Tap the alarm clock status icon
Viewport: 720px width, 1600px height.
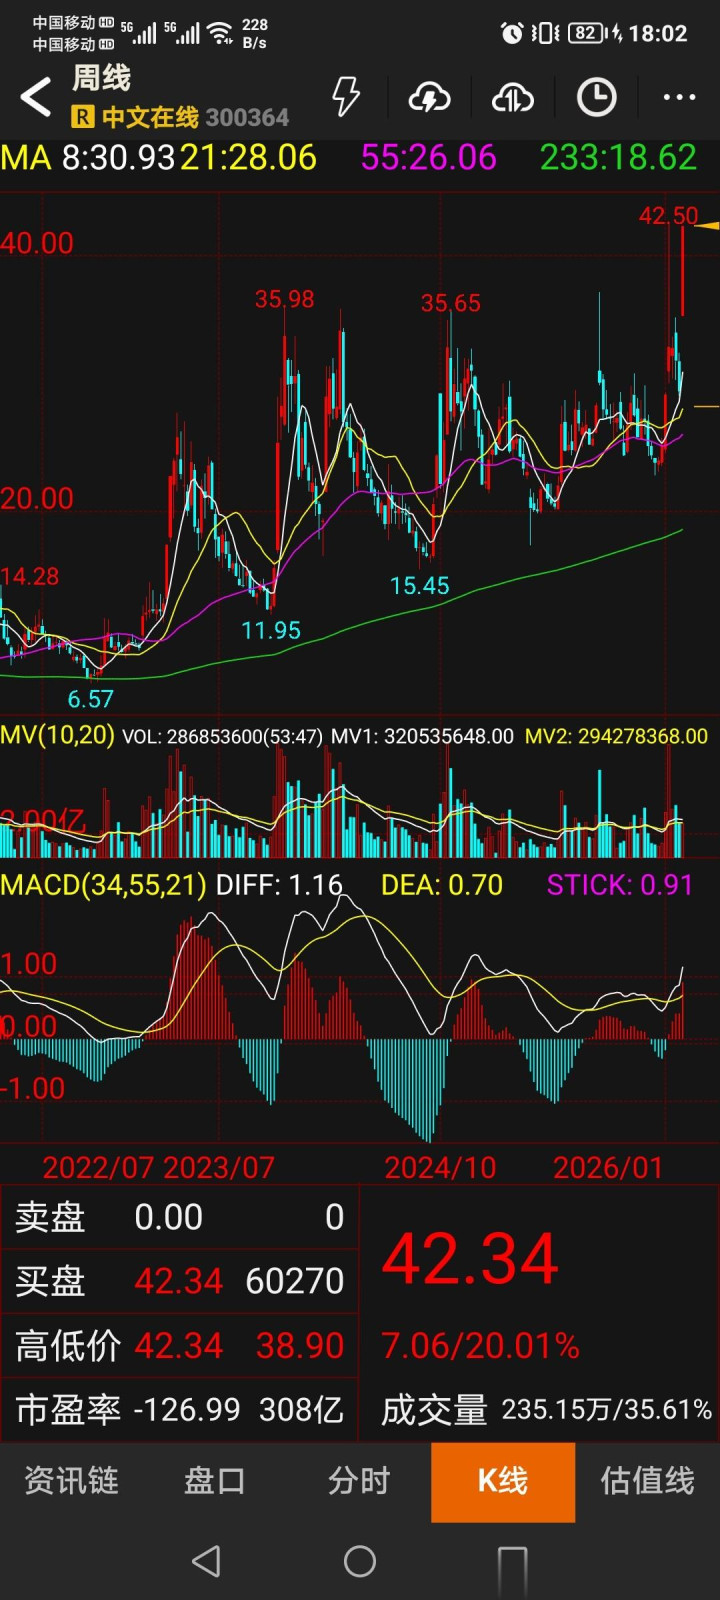coord(512,33)
